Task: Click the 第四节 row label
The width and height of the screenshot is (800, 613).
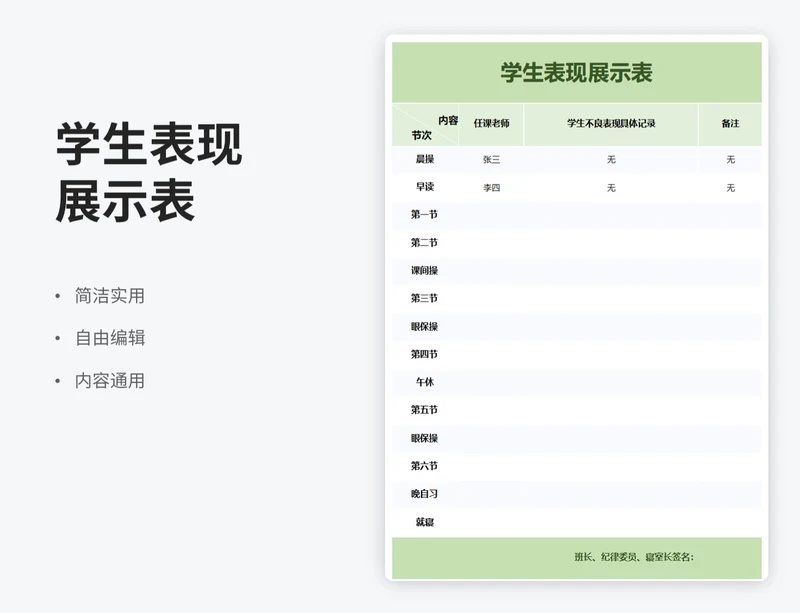Action: (x=424, y=354)
